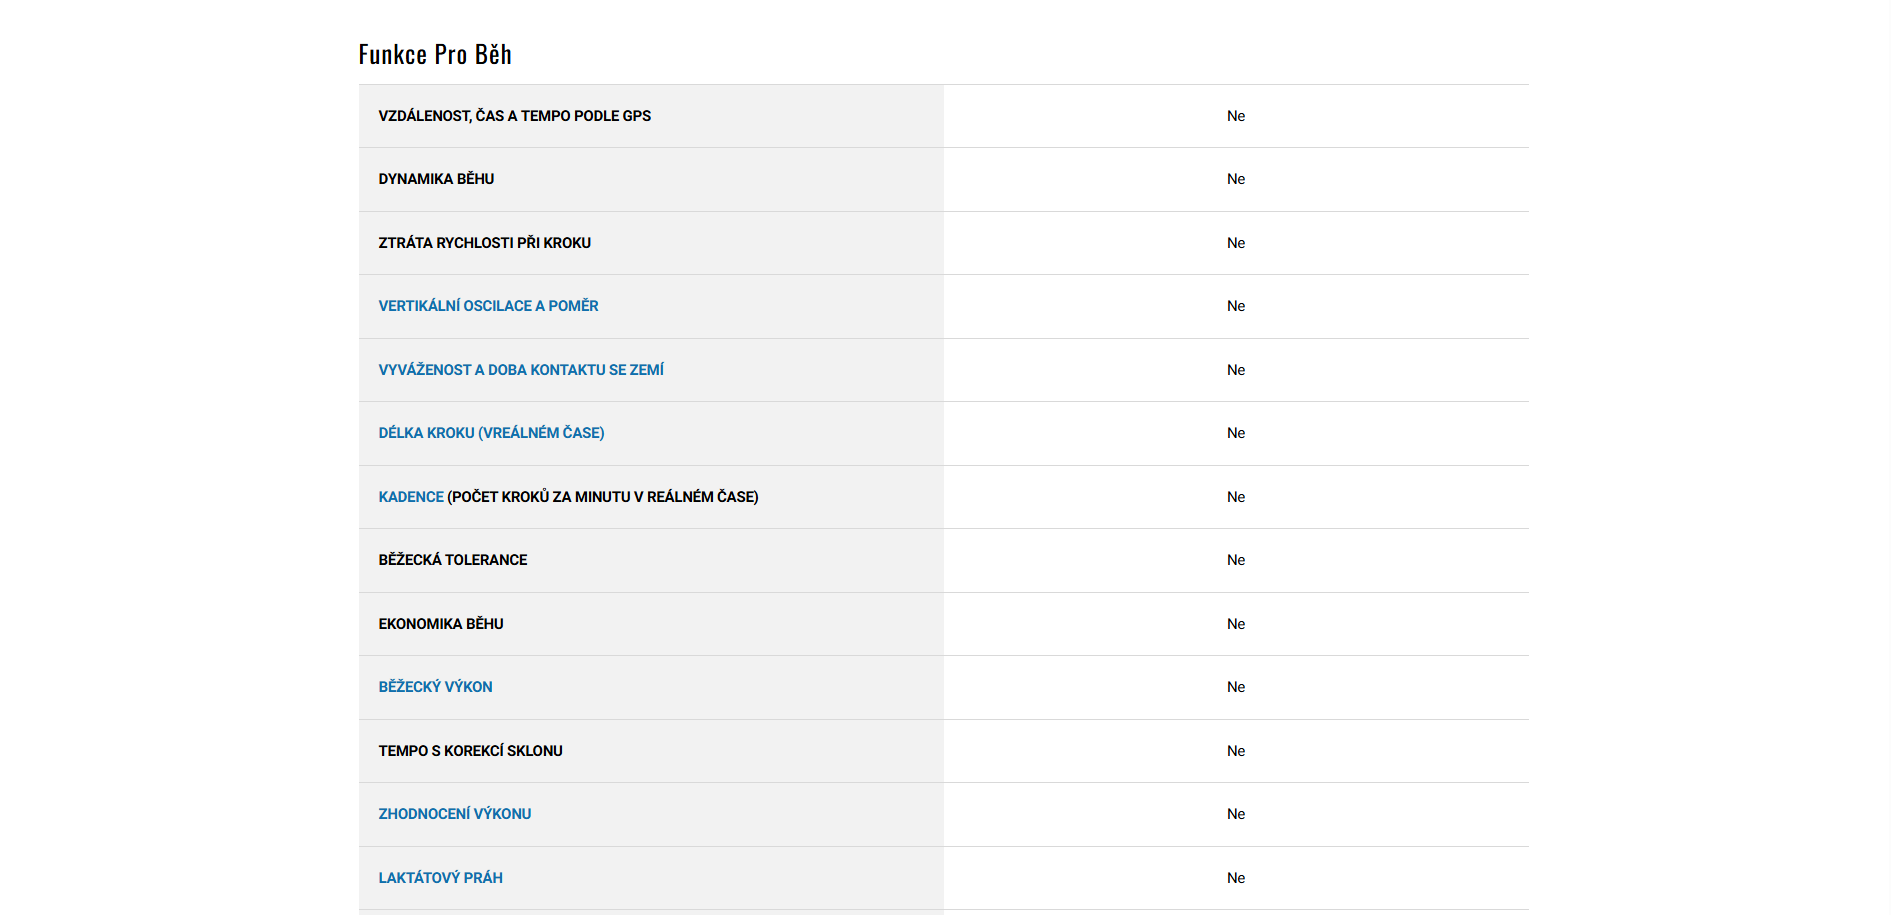Click the Ne value for Tempo s korekcí sklonu
This screenshot has height=915, width=1891.
1236,751
